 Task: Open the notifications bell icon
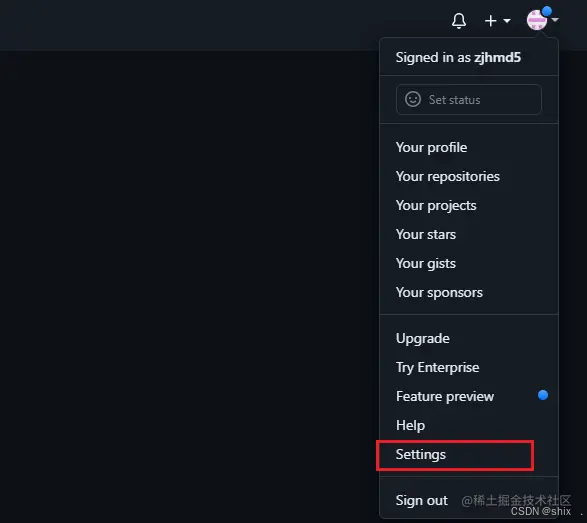(x=459, y=21)
